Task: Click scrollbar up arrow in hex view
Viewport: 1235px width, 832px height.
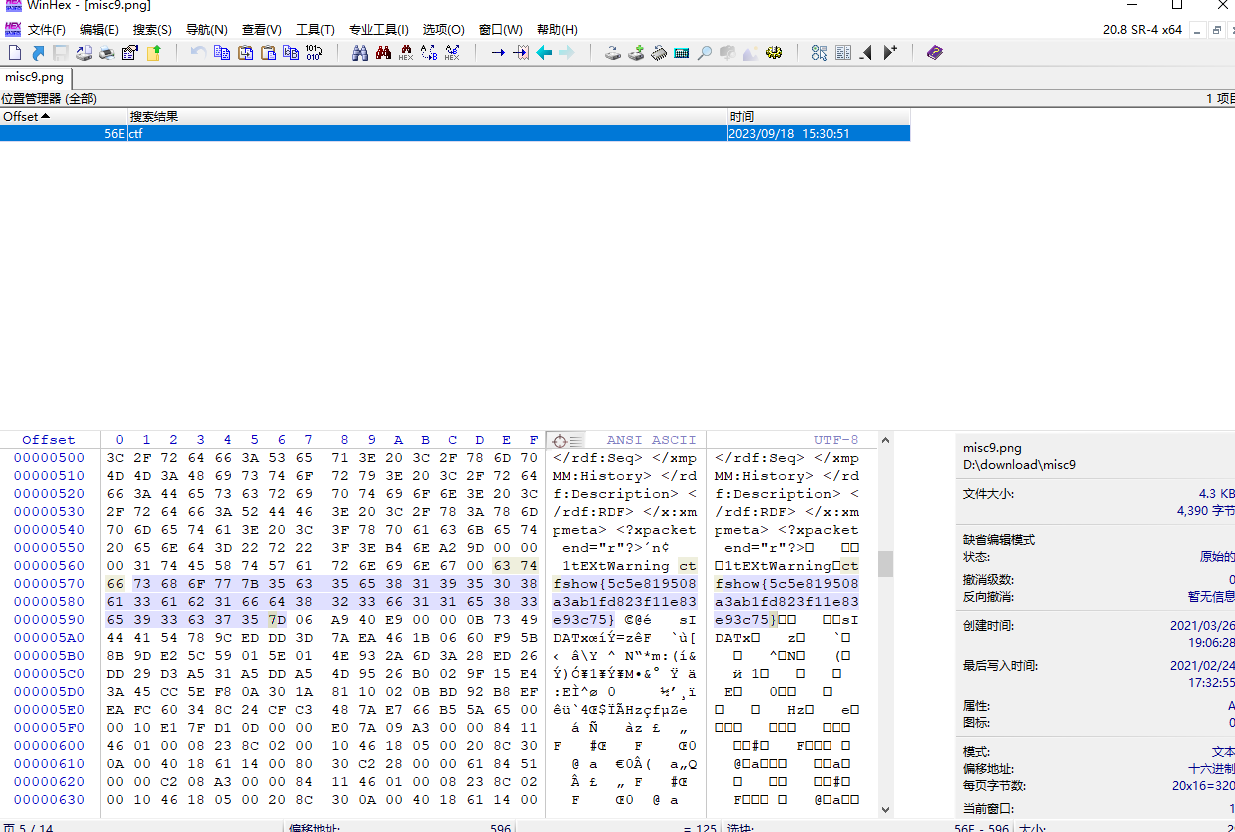Action: [x=885, y=439]
